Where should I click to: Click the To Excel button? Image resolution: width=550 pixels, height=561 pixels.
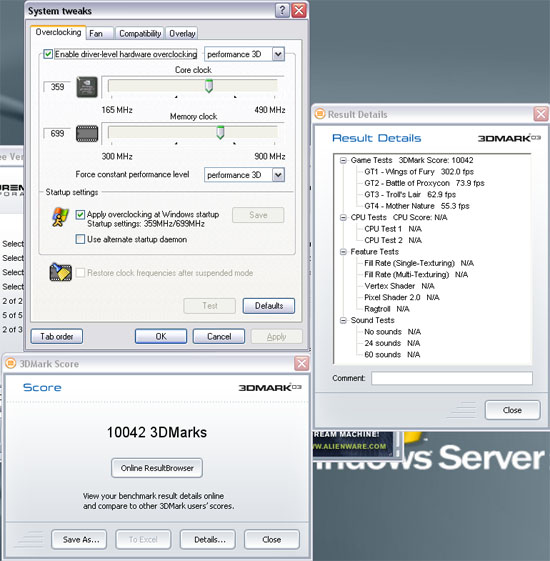(x=143, y=540)
